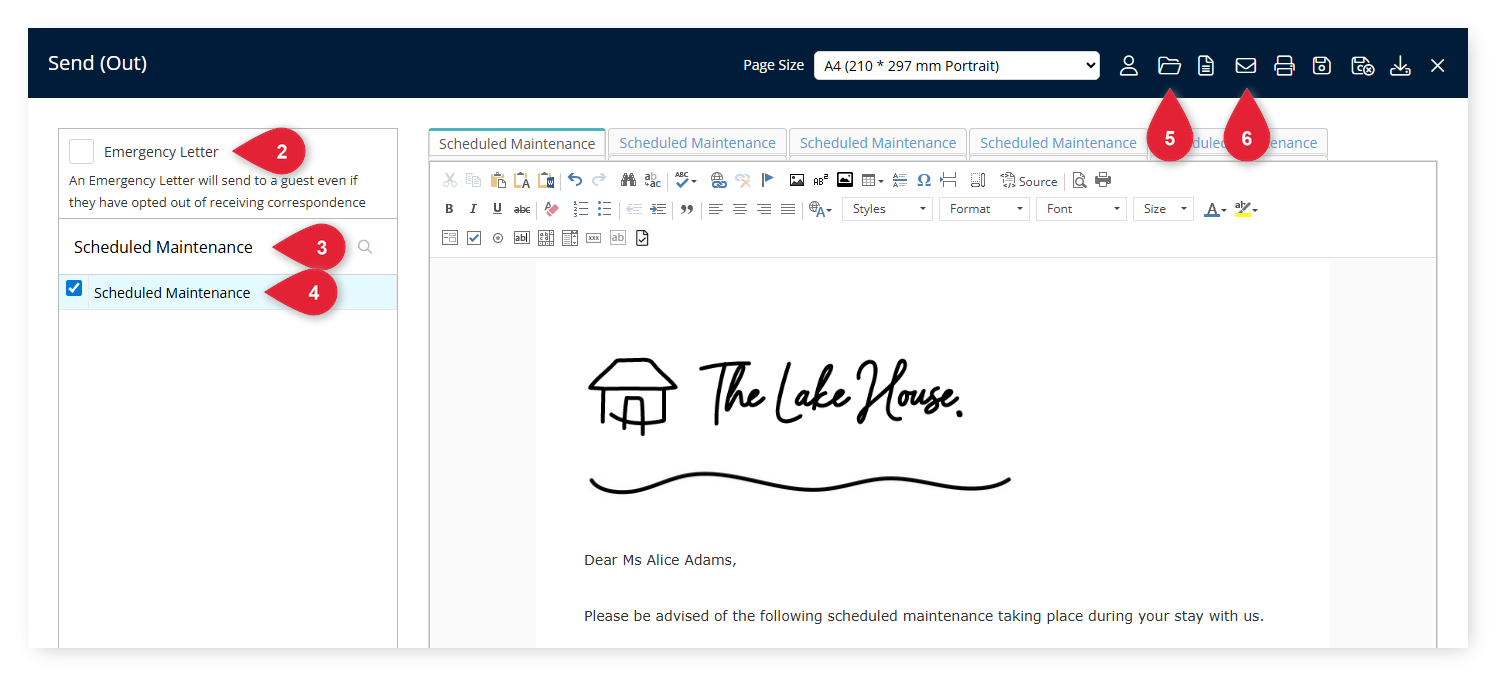
Task: Open the font Size dropdown
Action: tap(1163, 209)
